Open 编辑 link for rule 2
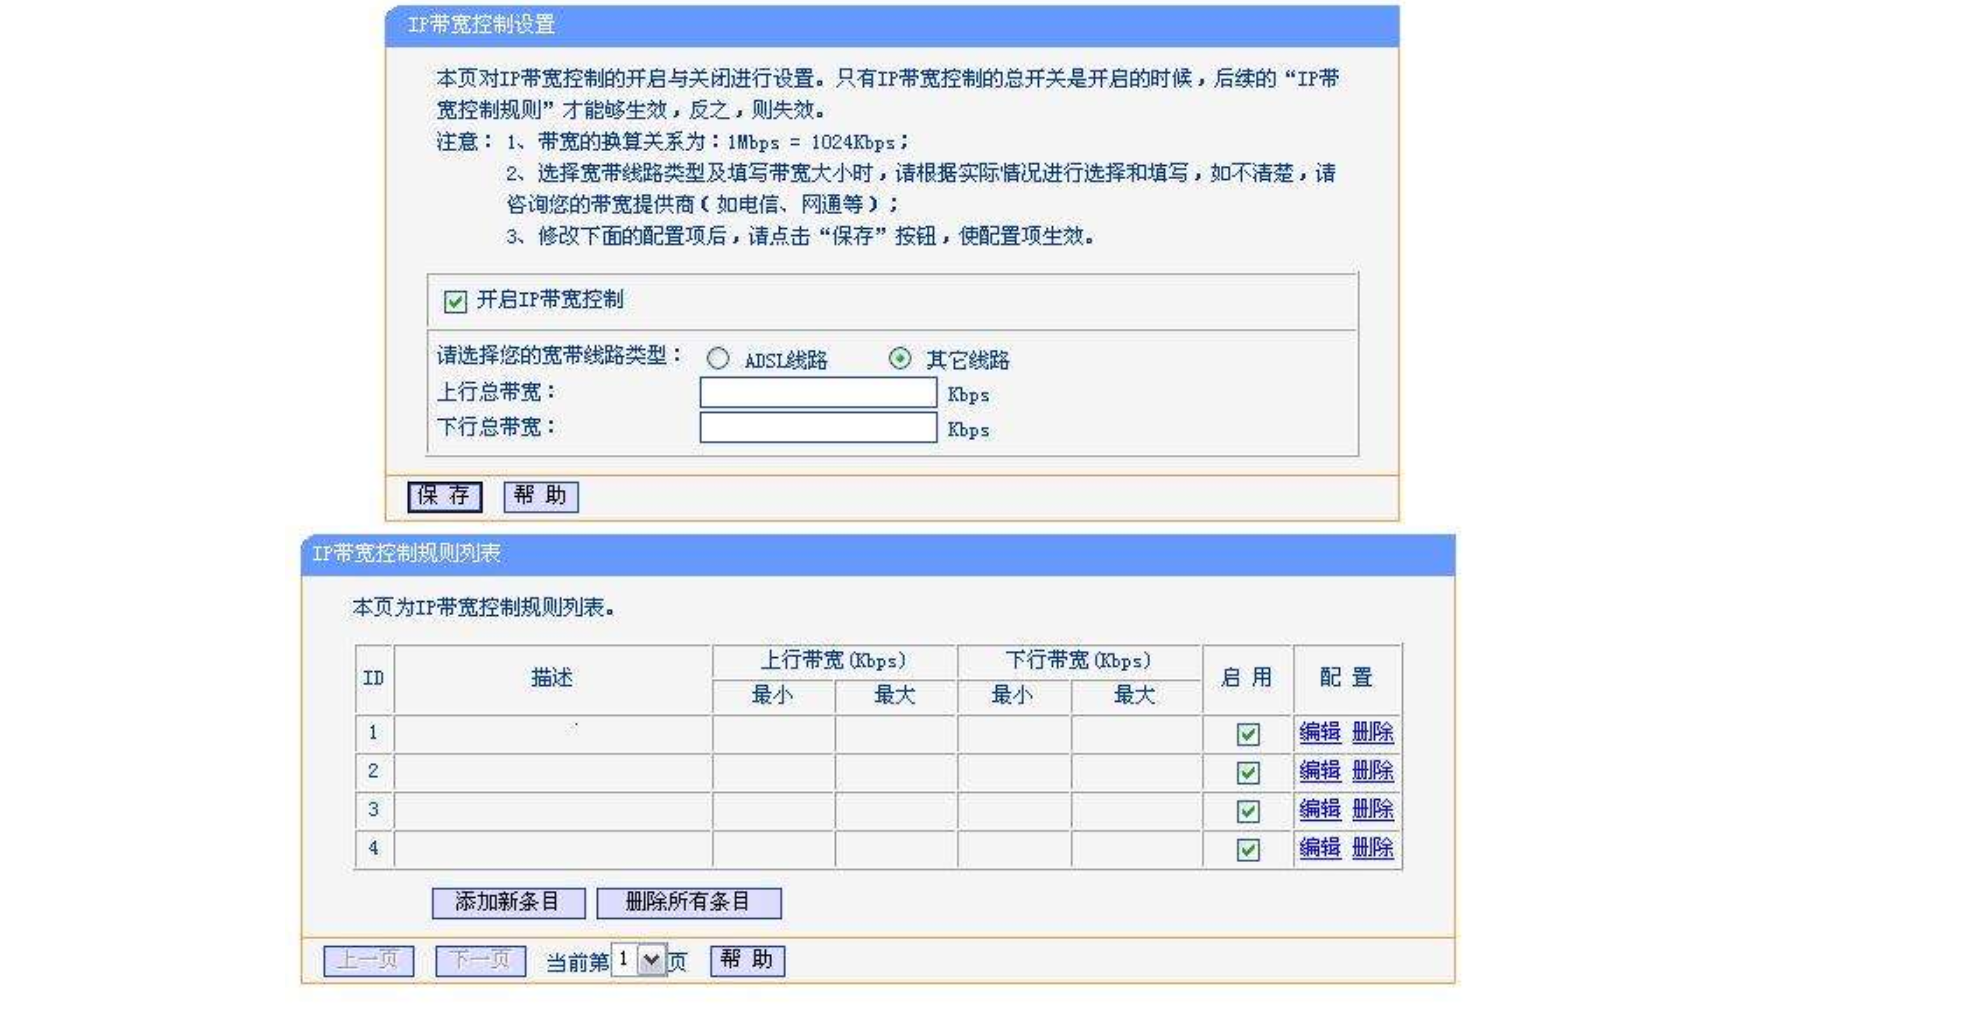 click(1319, 771)
